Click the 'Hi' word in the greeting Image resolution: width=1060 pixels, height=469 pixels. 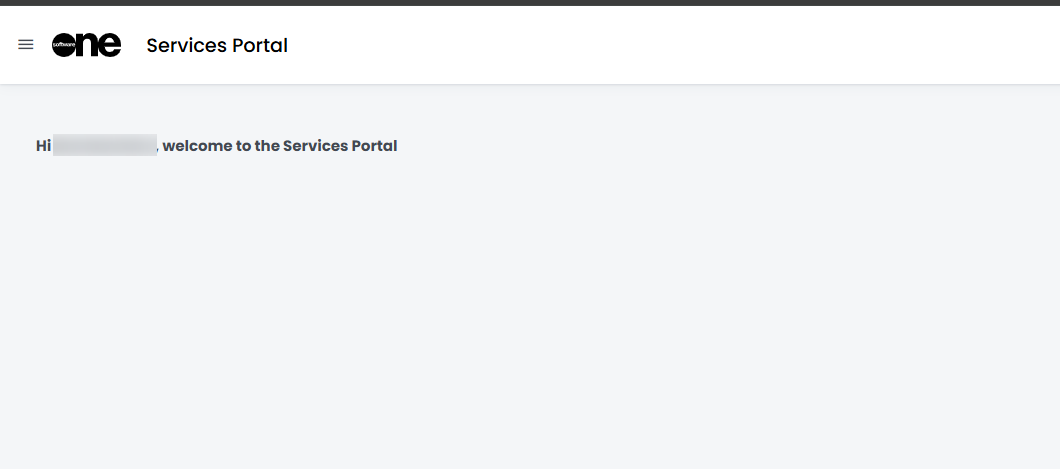pyautogui.click(x=43, y=146)
